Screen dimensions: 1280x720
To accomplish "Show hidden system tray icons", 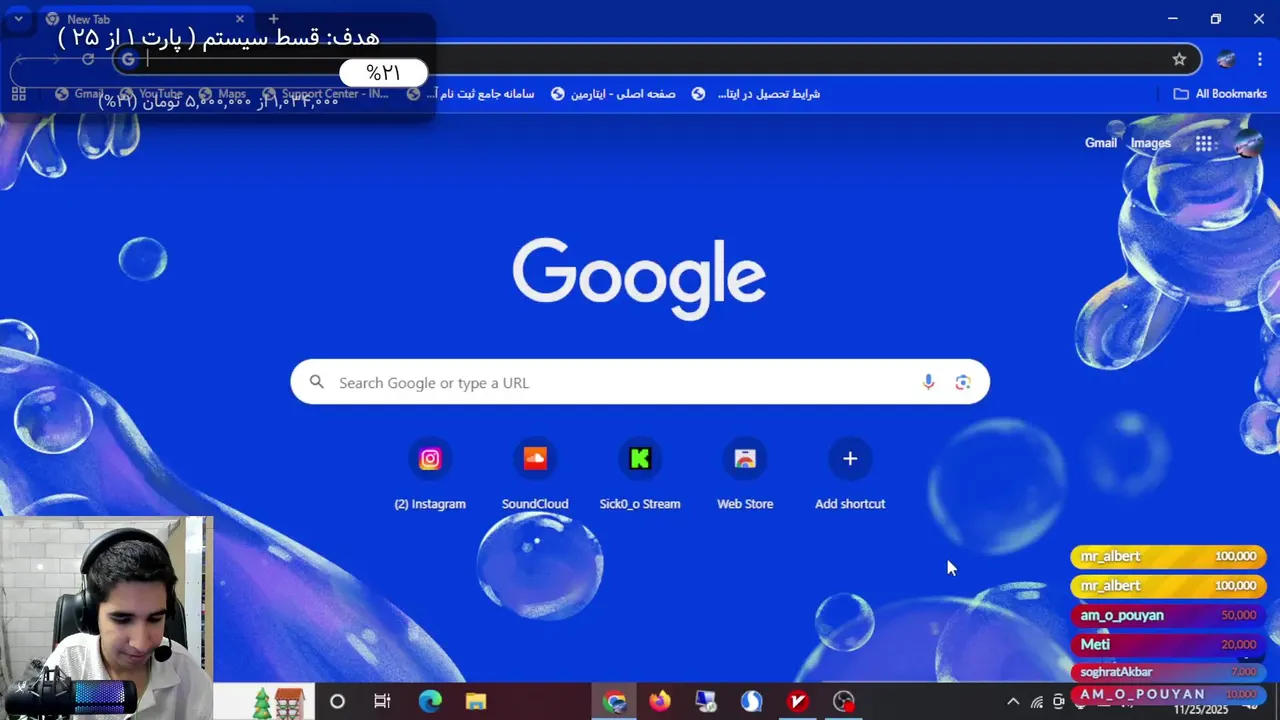I will click(x=1013, y=701).
